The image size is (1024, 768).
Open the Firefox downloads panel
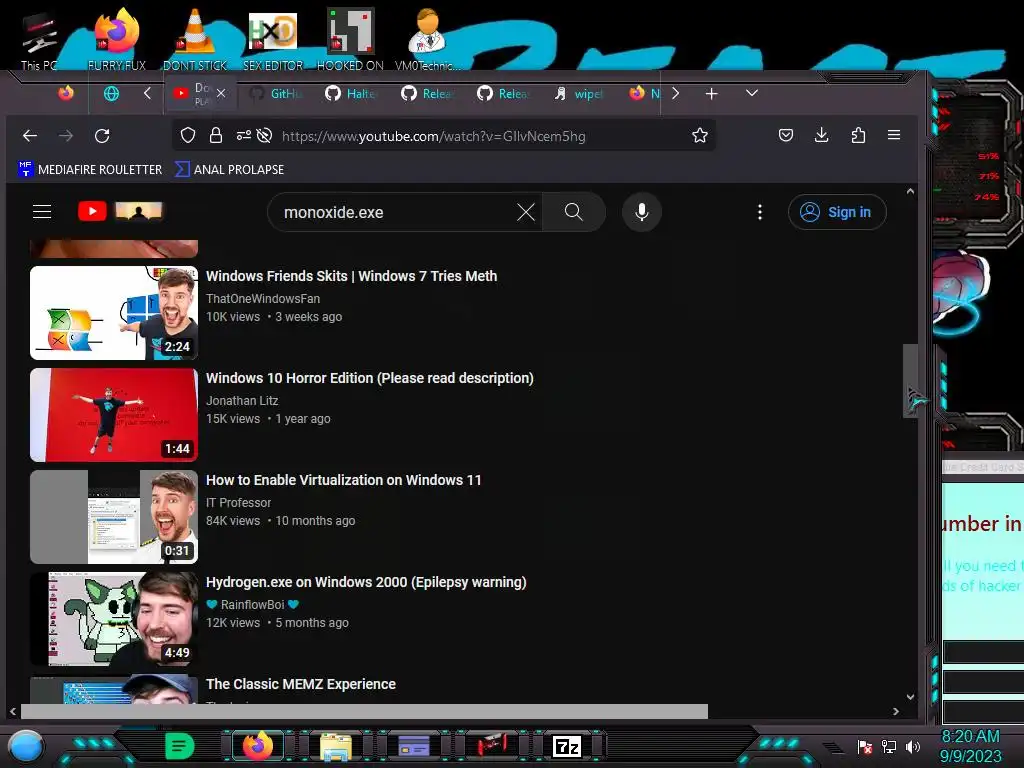click(822, 135)
